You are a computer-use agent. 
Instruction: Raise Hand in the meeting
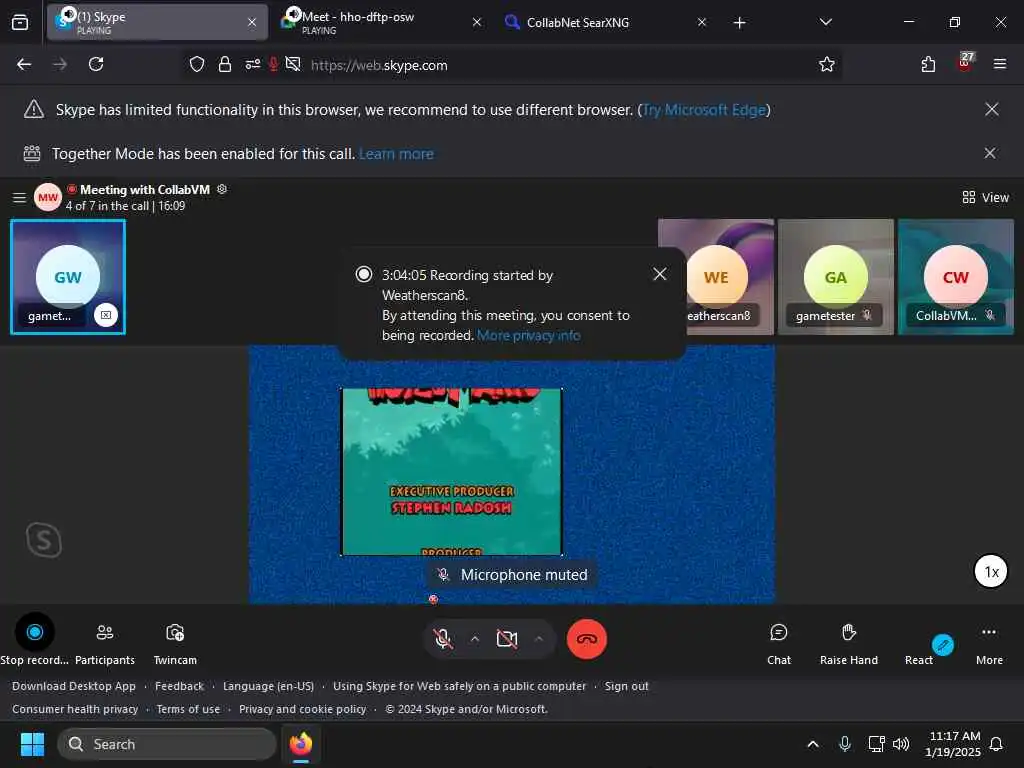[x=848, y=643]
